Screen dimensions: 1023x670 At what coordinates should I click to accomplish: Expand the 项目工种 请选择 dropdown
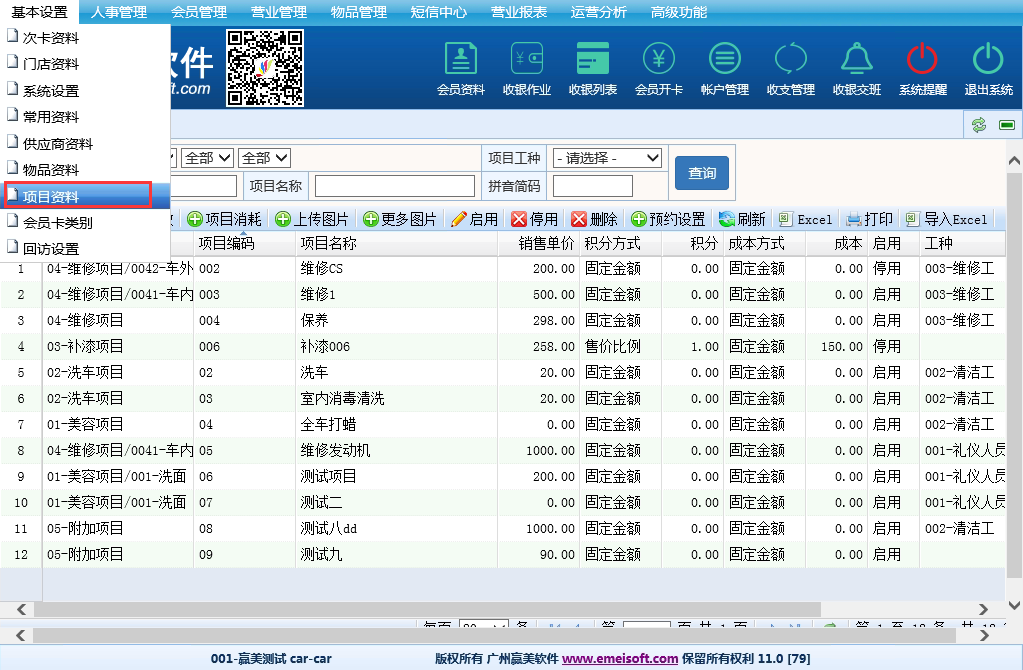[607, 158]
